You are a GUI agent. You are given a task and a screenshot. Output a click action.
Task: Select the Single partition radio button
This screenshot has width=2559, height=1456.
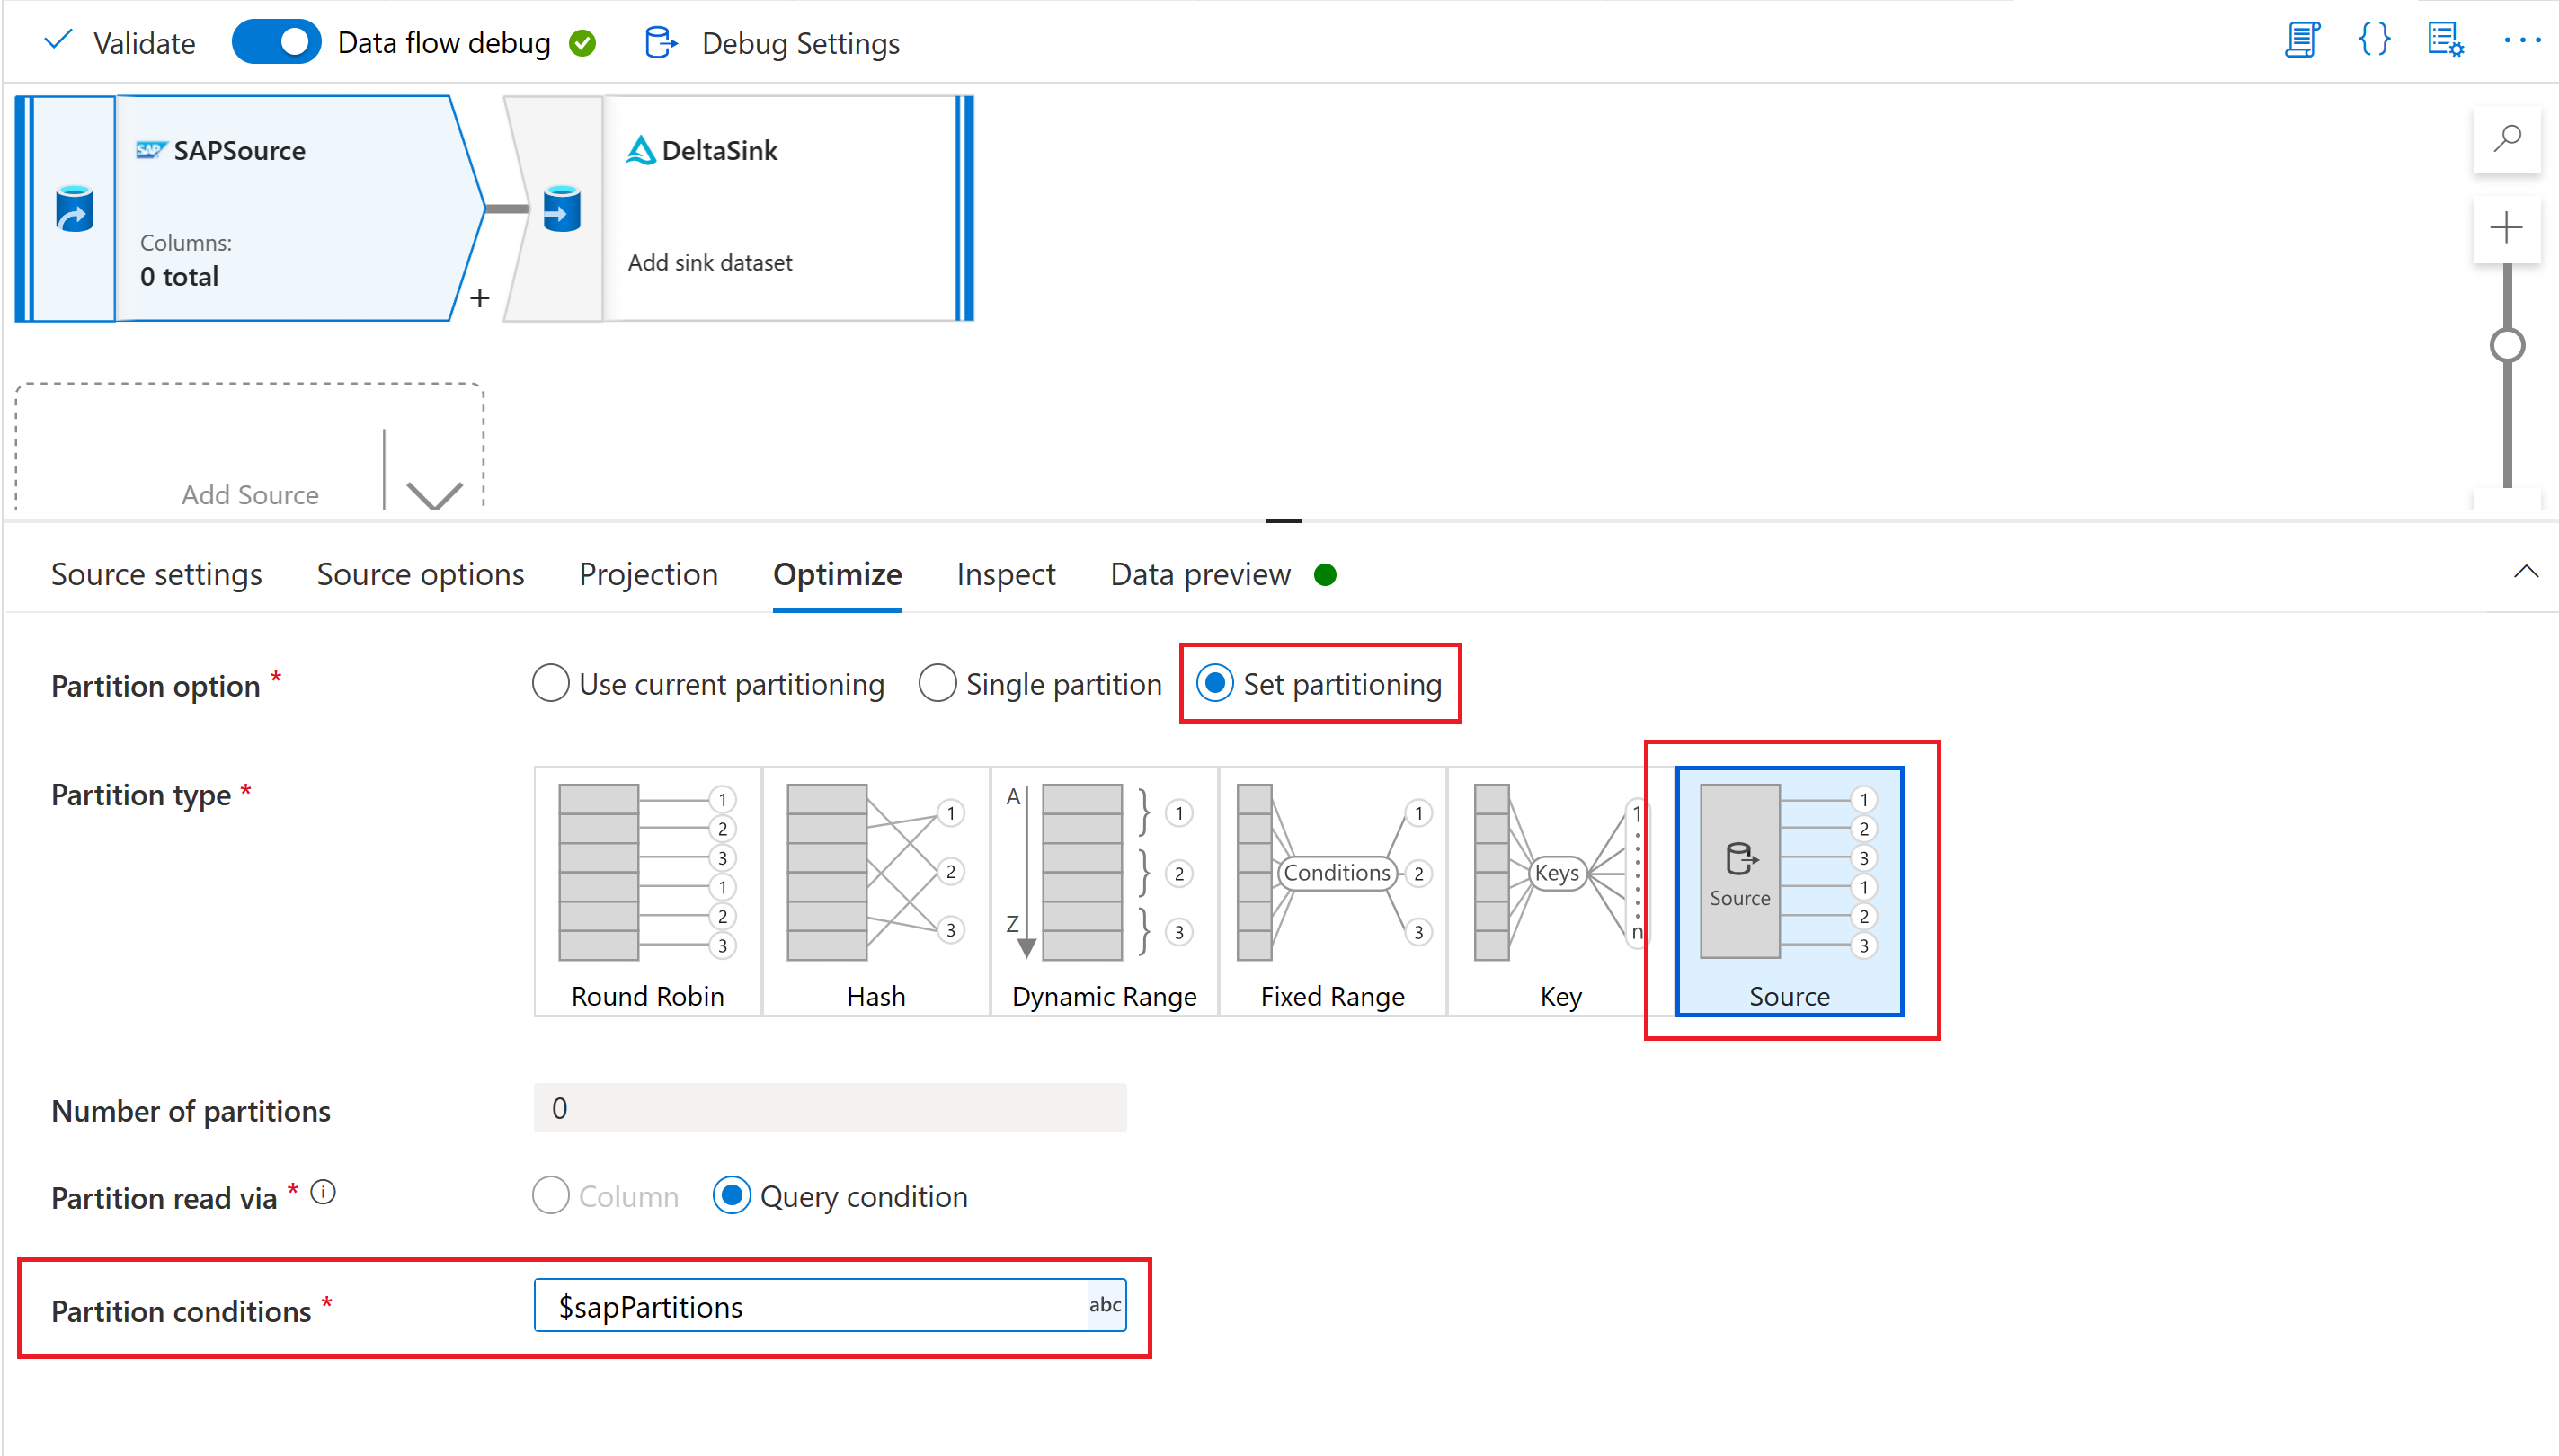pos(935,684)
